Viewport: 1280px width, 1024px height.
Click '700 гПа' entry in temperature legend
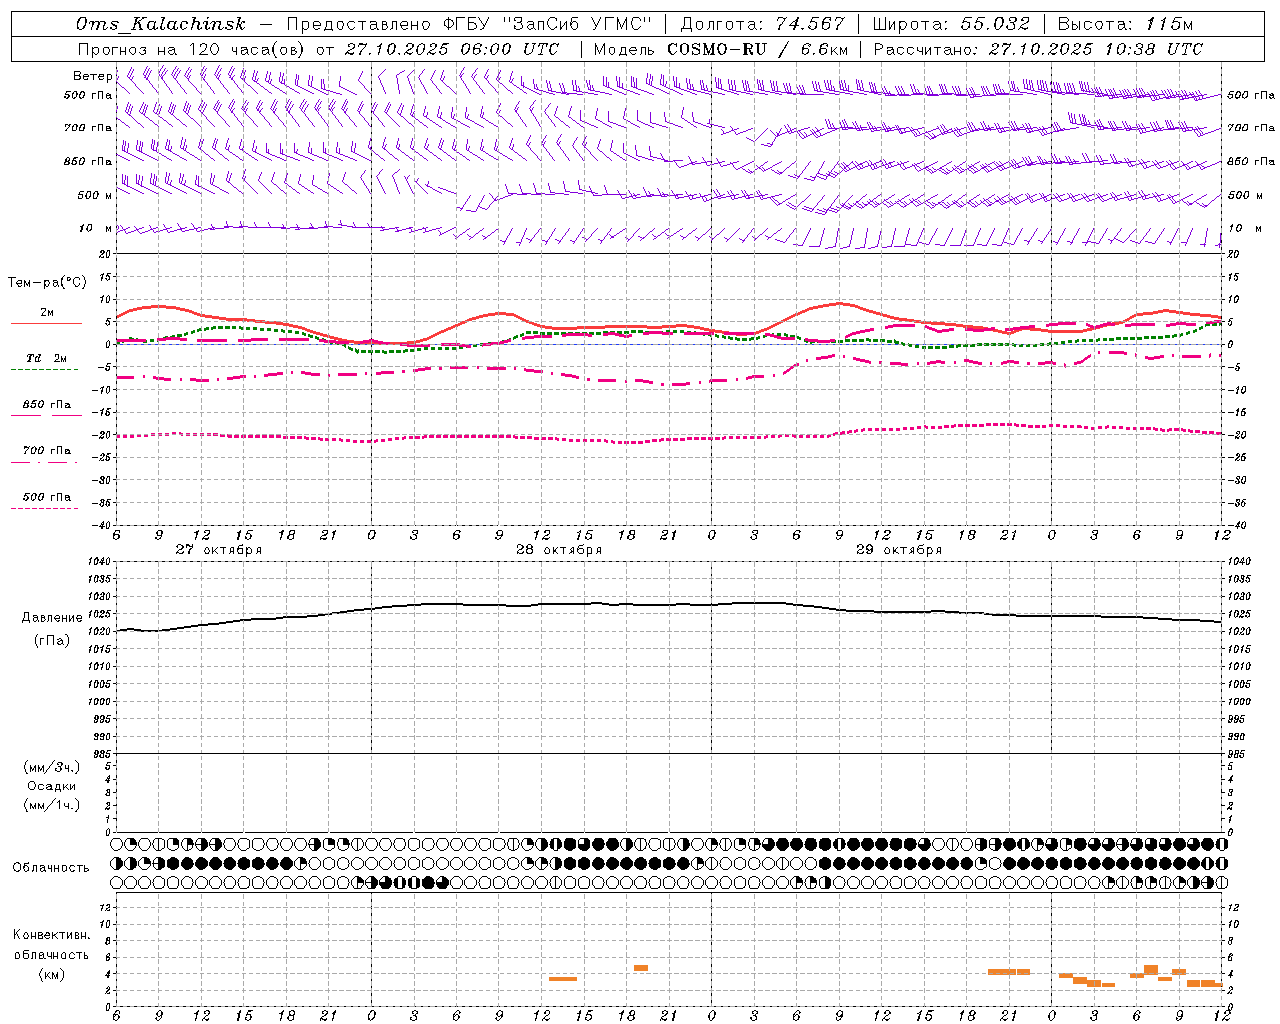point(46,451)
